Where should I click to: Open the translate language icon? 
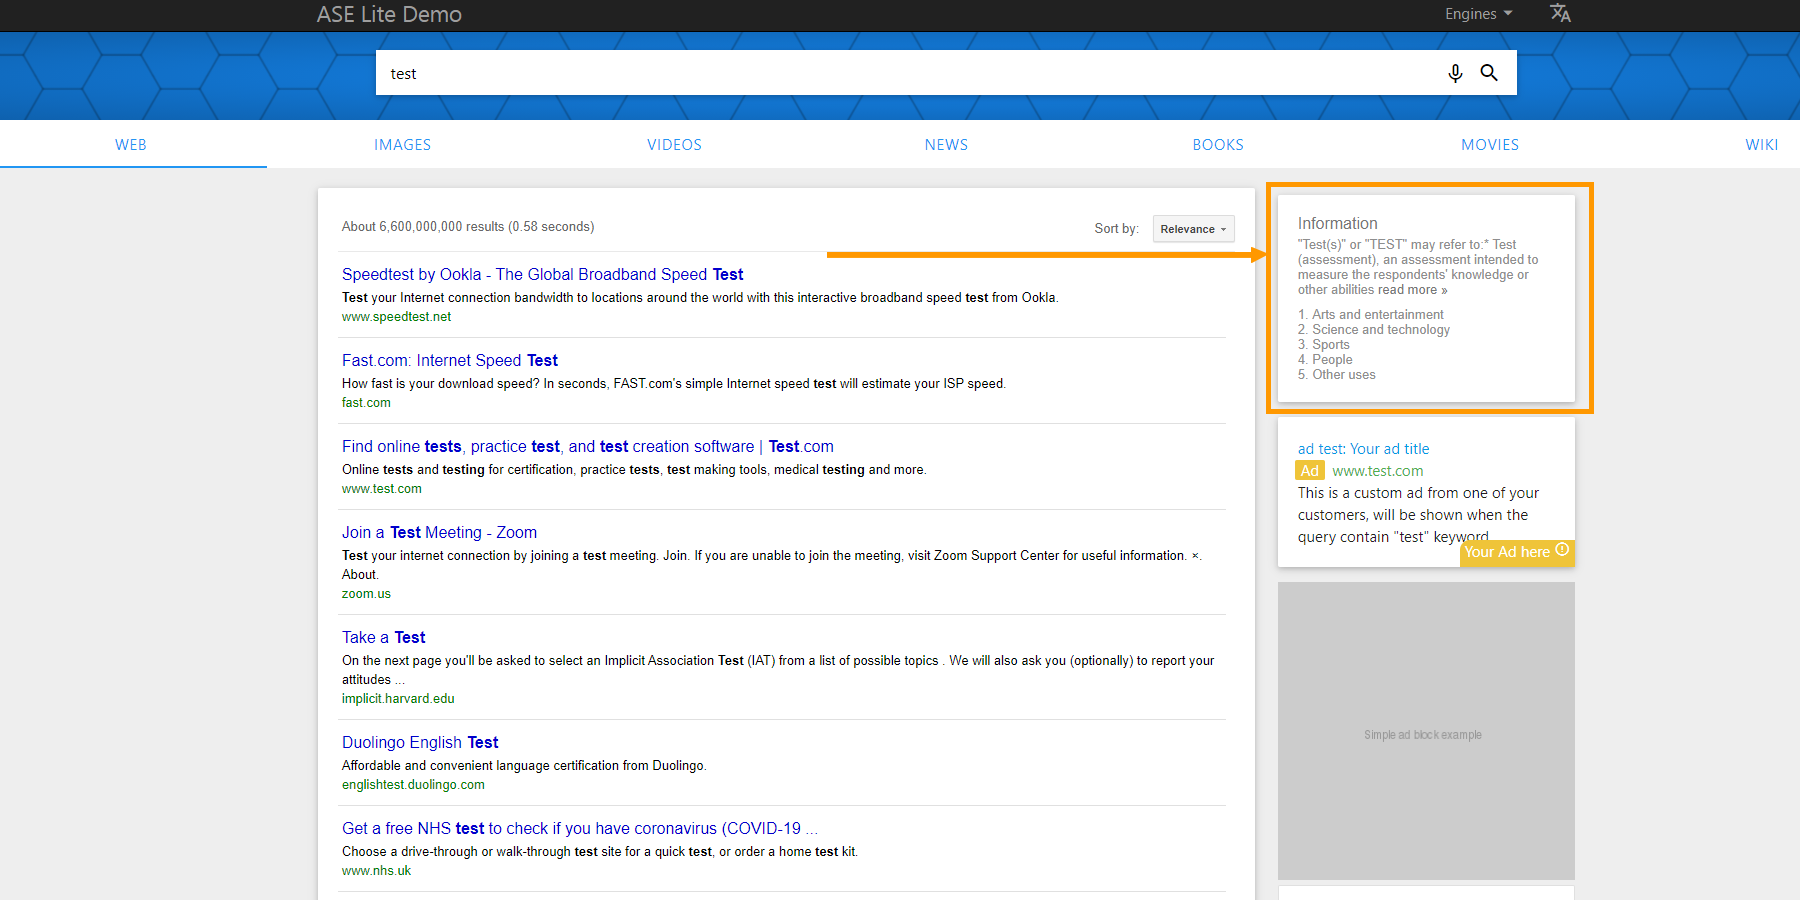1560,13
